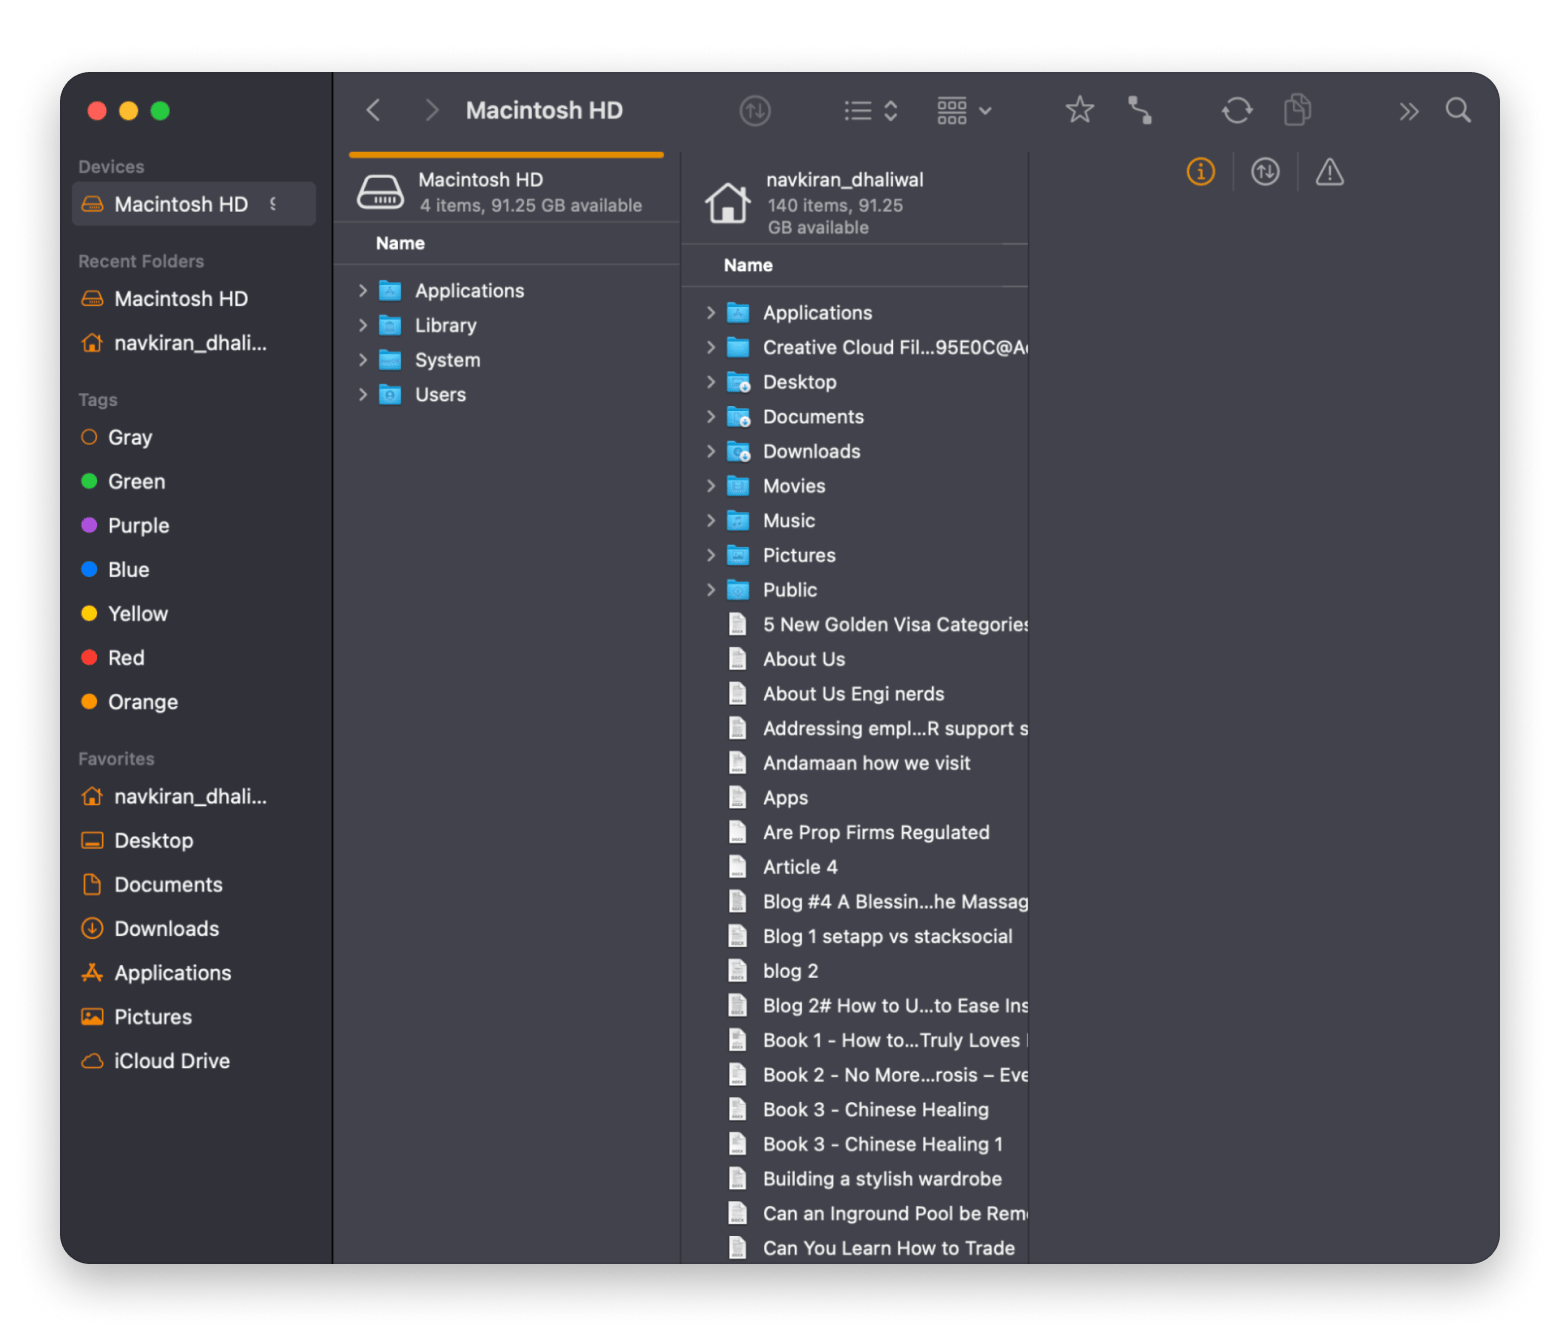Expand the Music folder
The height and width of the screenshot is (1344, 1560).
[x=711, y=520]
